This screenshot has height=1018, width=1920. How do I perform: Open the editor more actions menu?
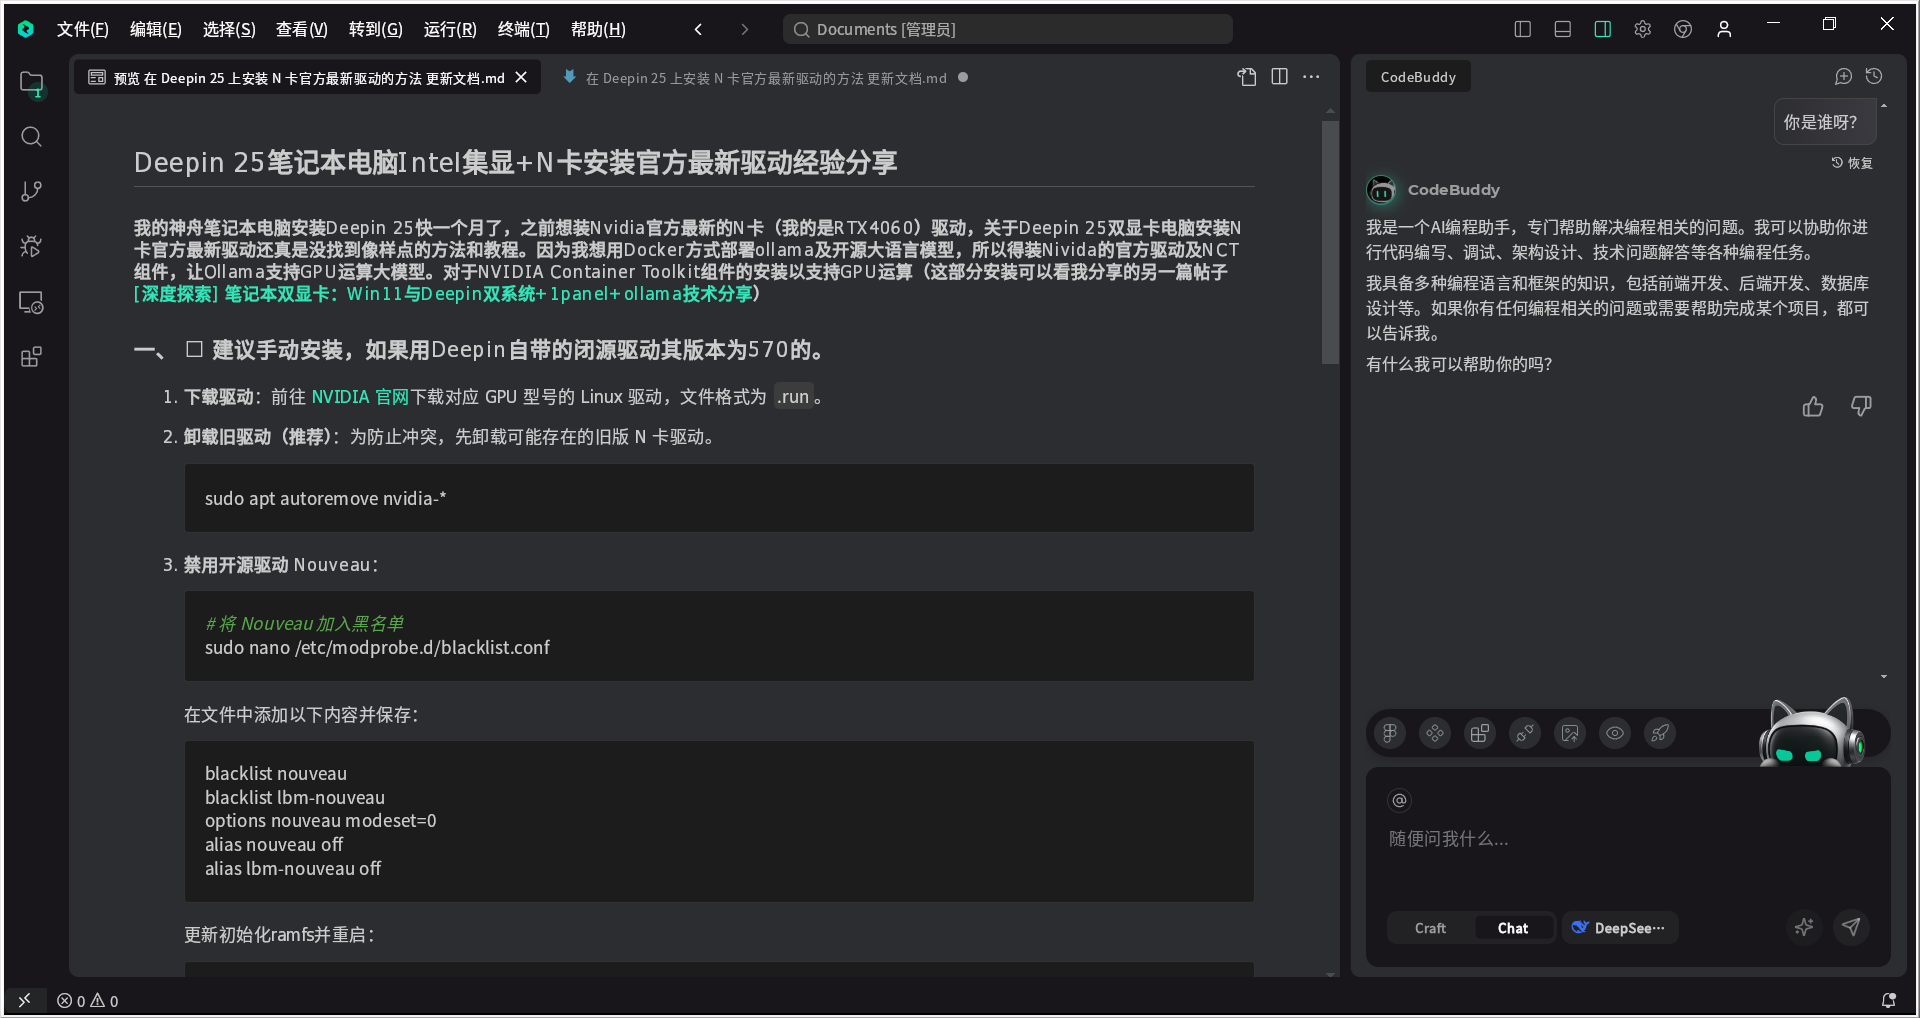(x=1311, y=77)
